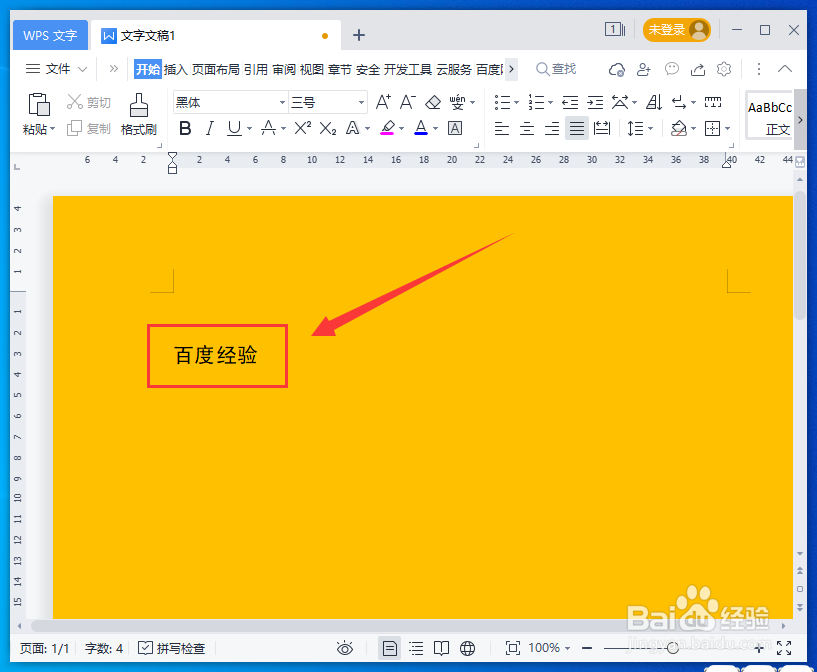
Task: Expand numbered list style dropdown
Action: point(550,103)
